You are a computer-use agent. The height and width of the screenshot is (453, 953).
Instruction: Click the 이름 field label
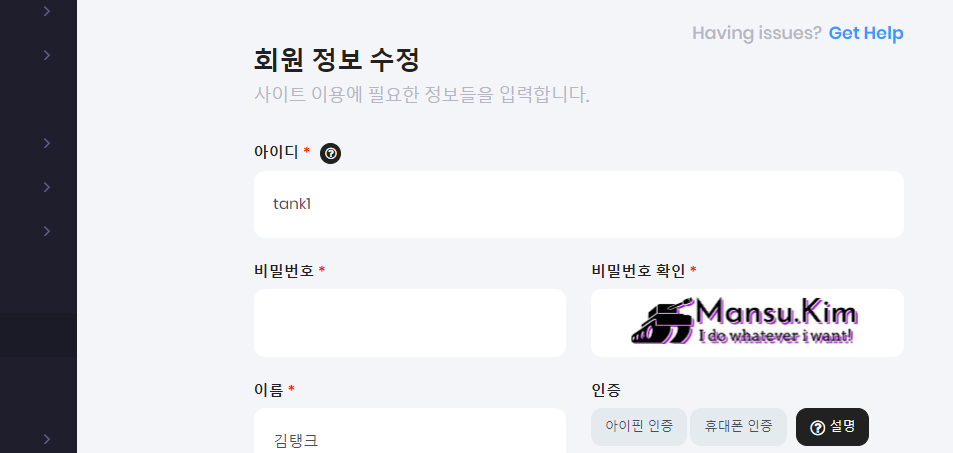point(269,389)
